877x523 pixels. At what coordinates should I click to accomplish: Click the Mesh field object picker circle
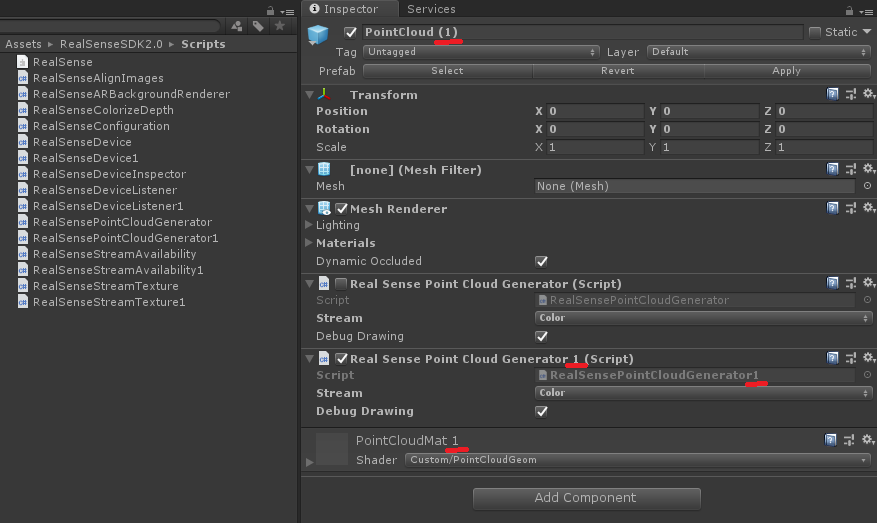(865, 186)
